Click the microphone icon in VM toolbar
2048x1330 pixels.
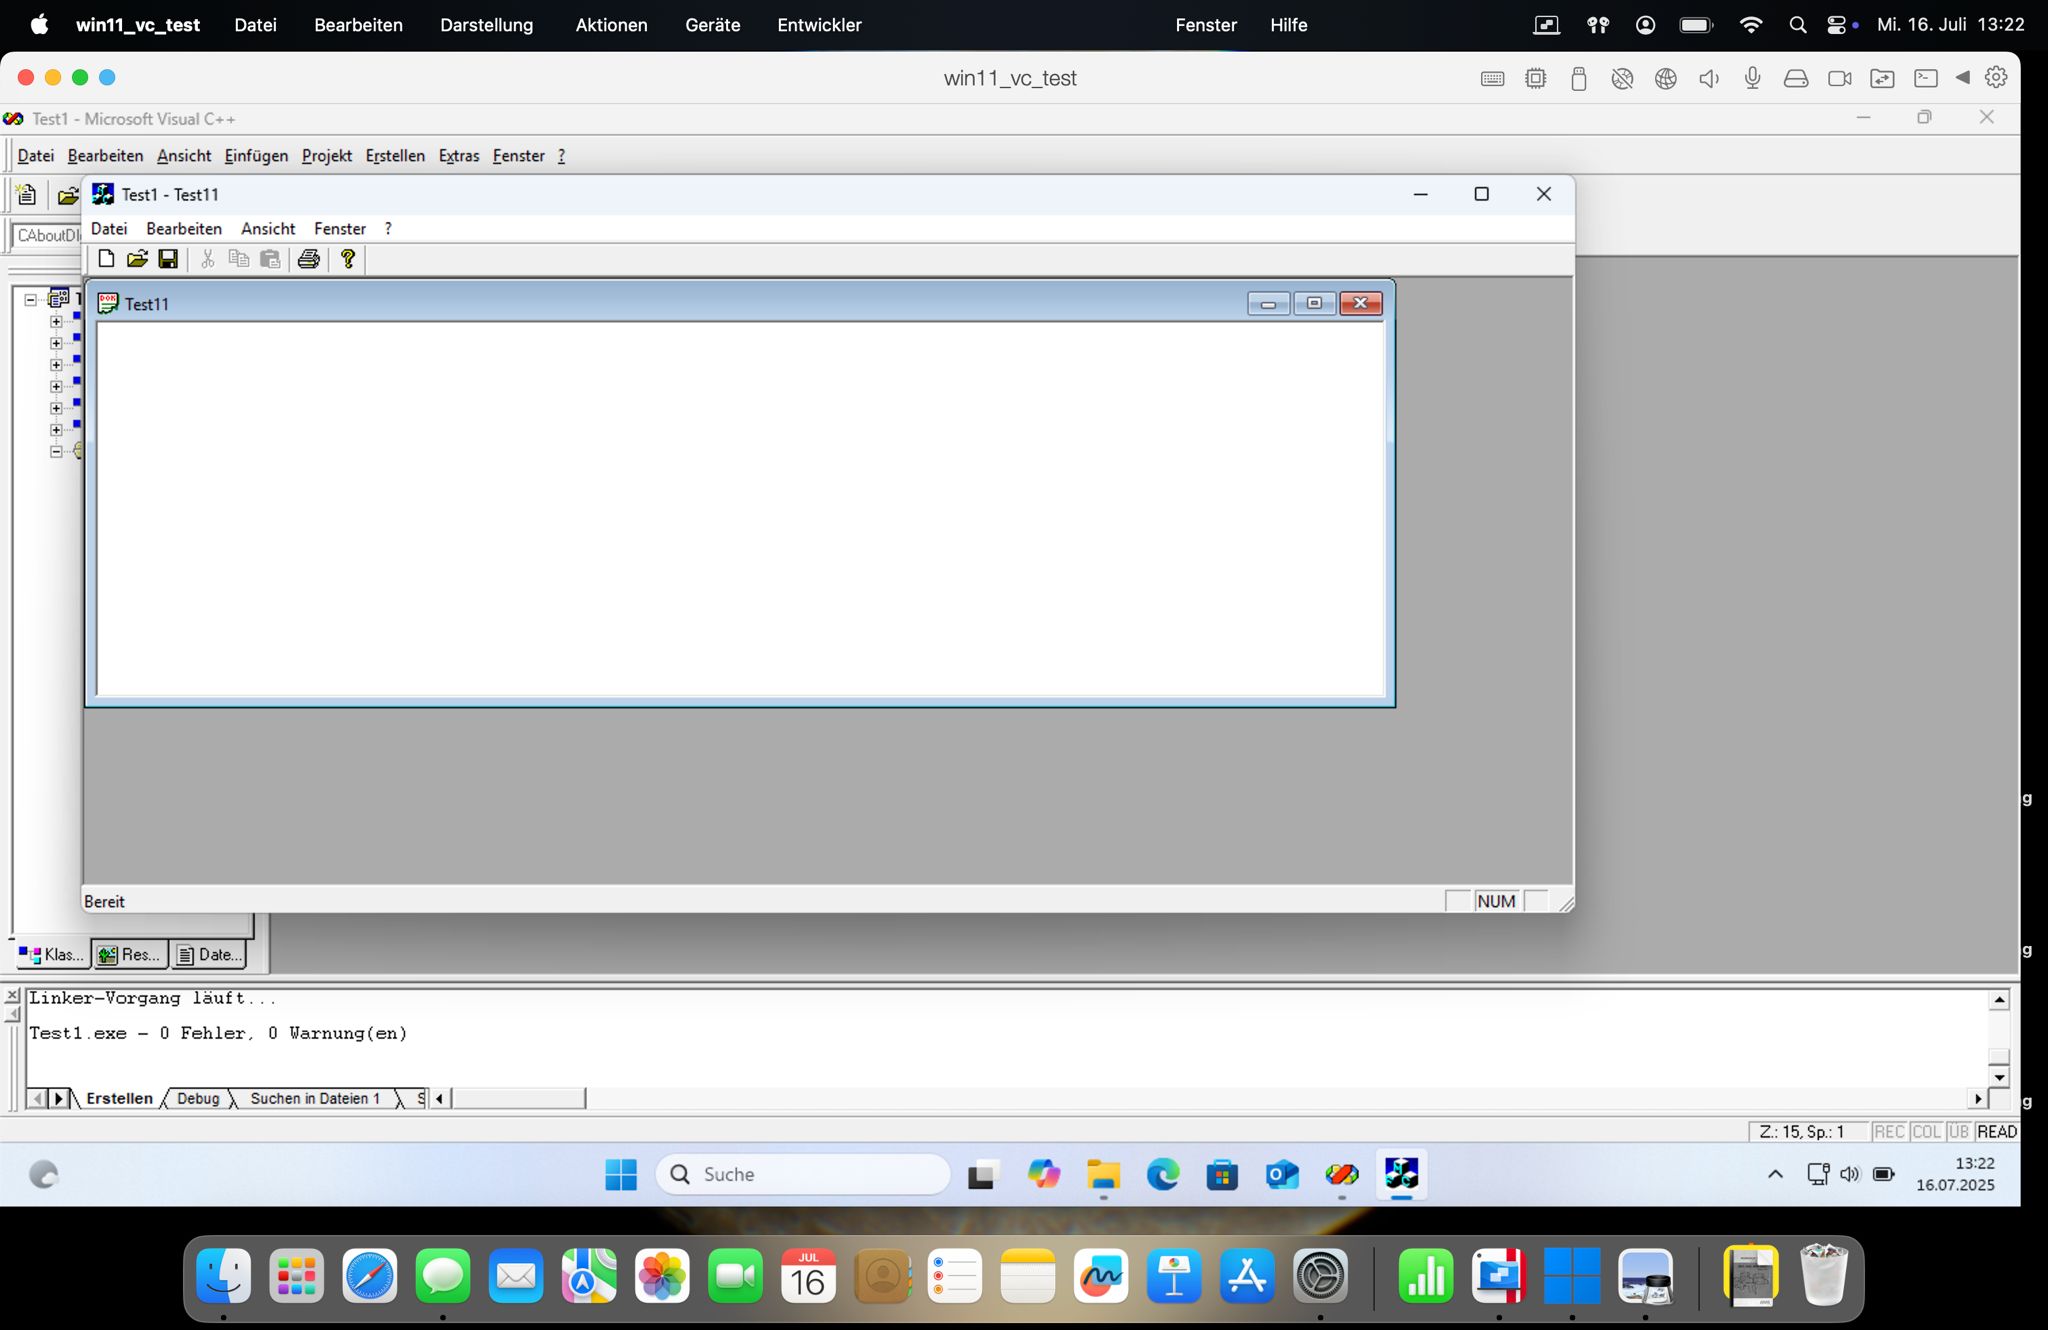coord(1752,78)
